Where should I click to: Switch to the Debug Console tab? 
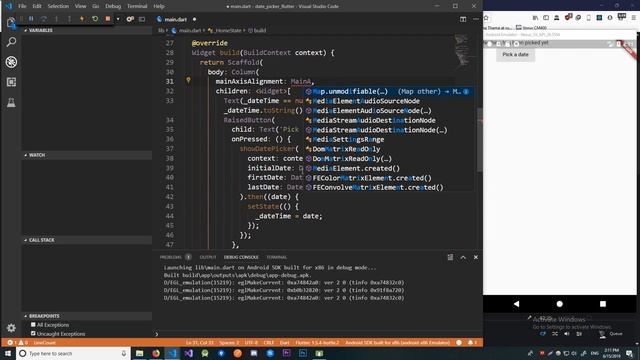[241, 257]
